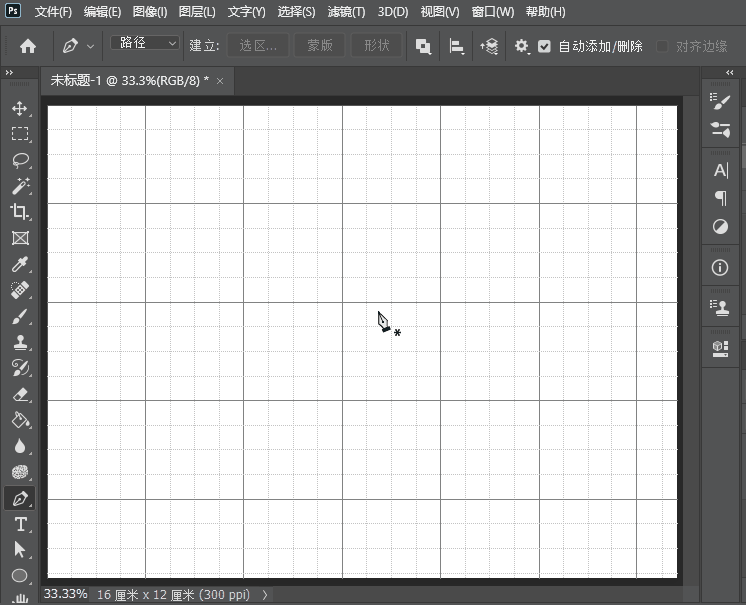
Task: Open pen tool preset picker arrow
Action: (90, 47)
